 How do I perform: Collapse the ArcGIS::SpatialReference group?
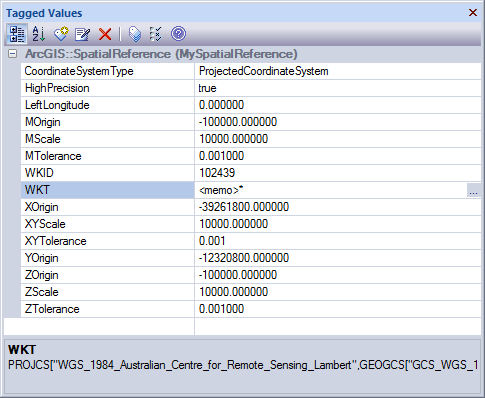click(12, 54)
